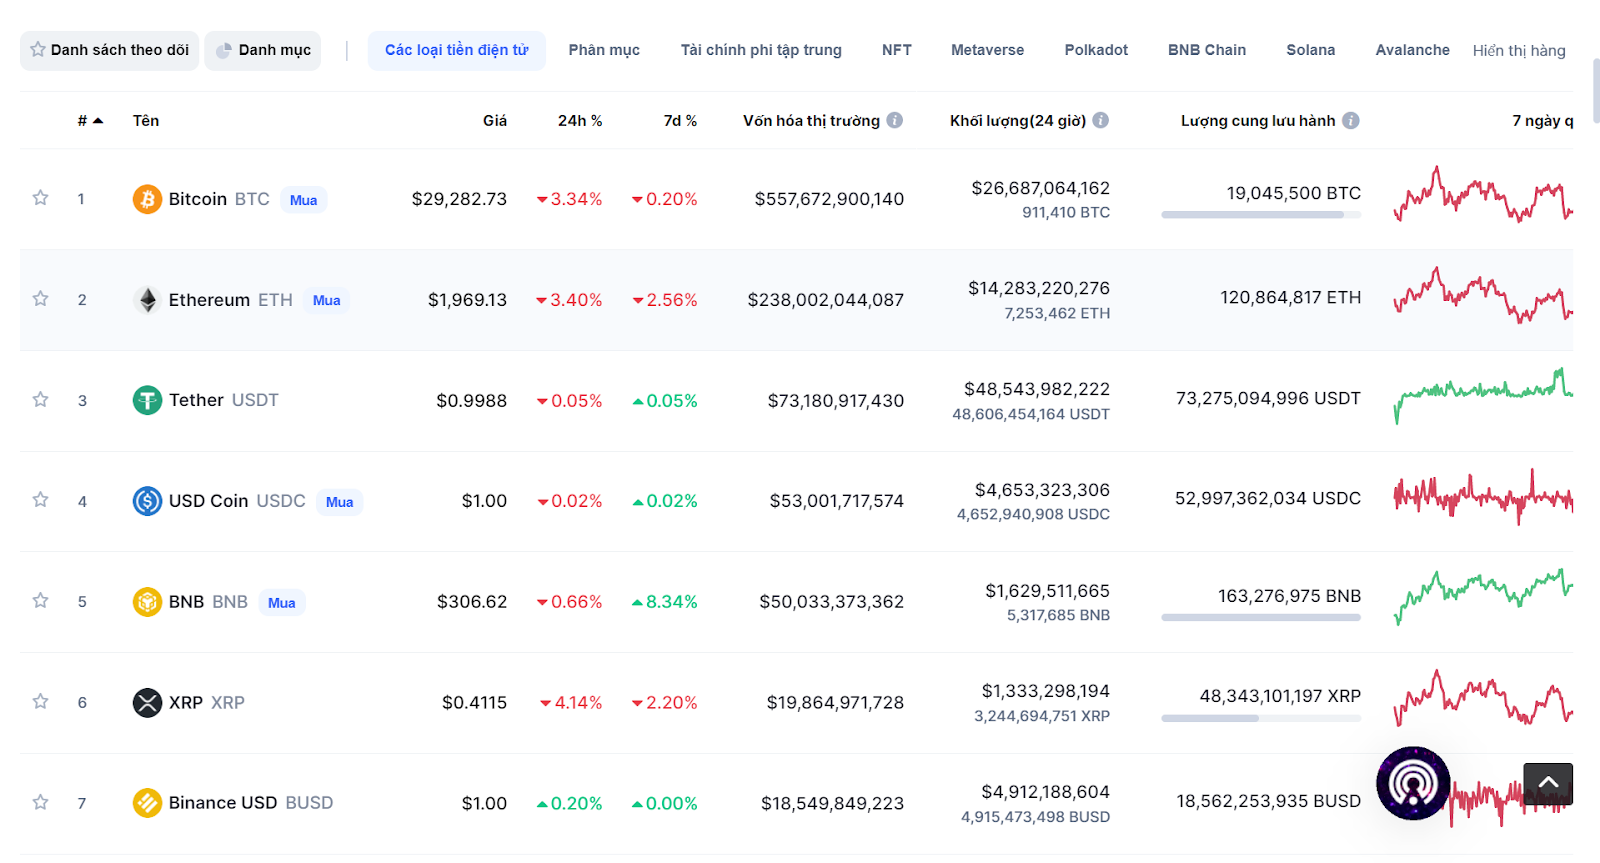This screenshot has height=863, width=1600.
Task: Star Ethereum to add to watchlist
Action: (x=40, y=299)
